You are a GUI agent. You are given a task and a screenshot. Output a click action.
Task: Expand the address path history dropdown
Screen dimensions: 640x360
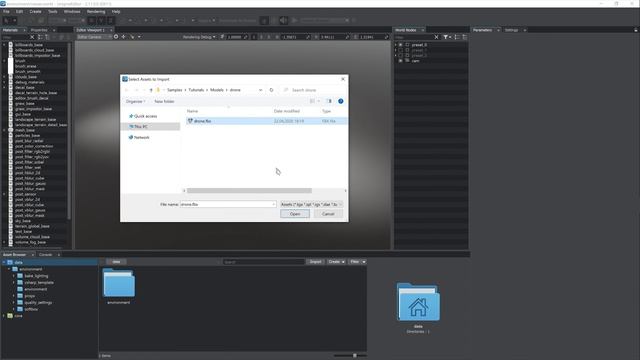(x=260, y=90)
